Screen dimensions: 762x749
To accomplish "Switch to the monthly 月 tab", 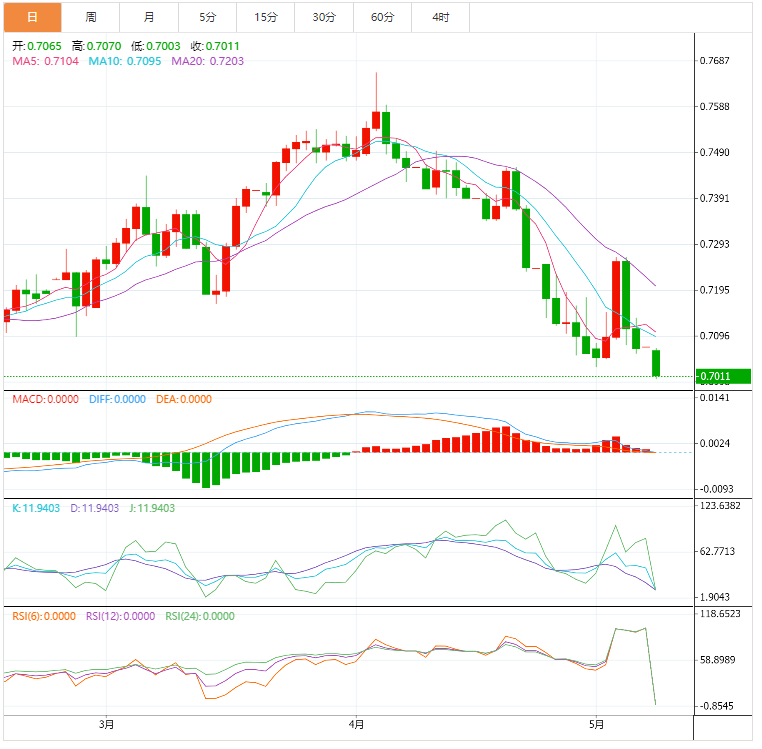I will tap(149, 17).
